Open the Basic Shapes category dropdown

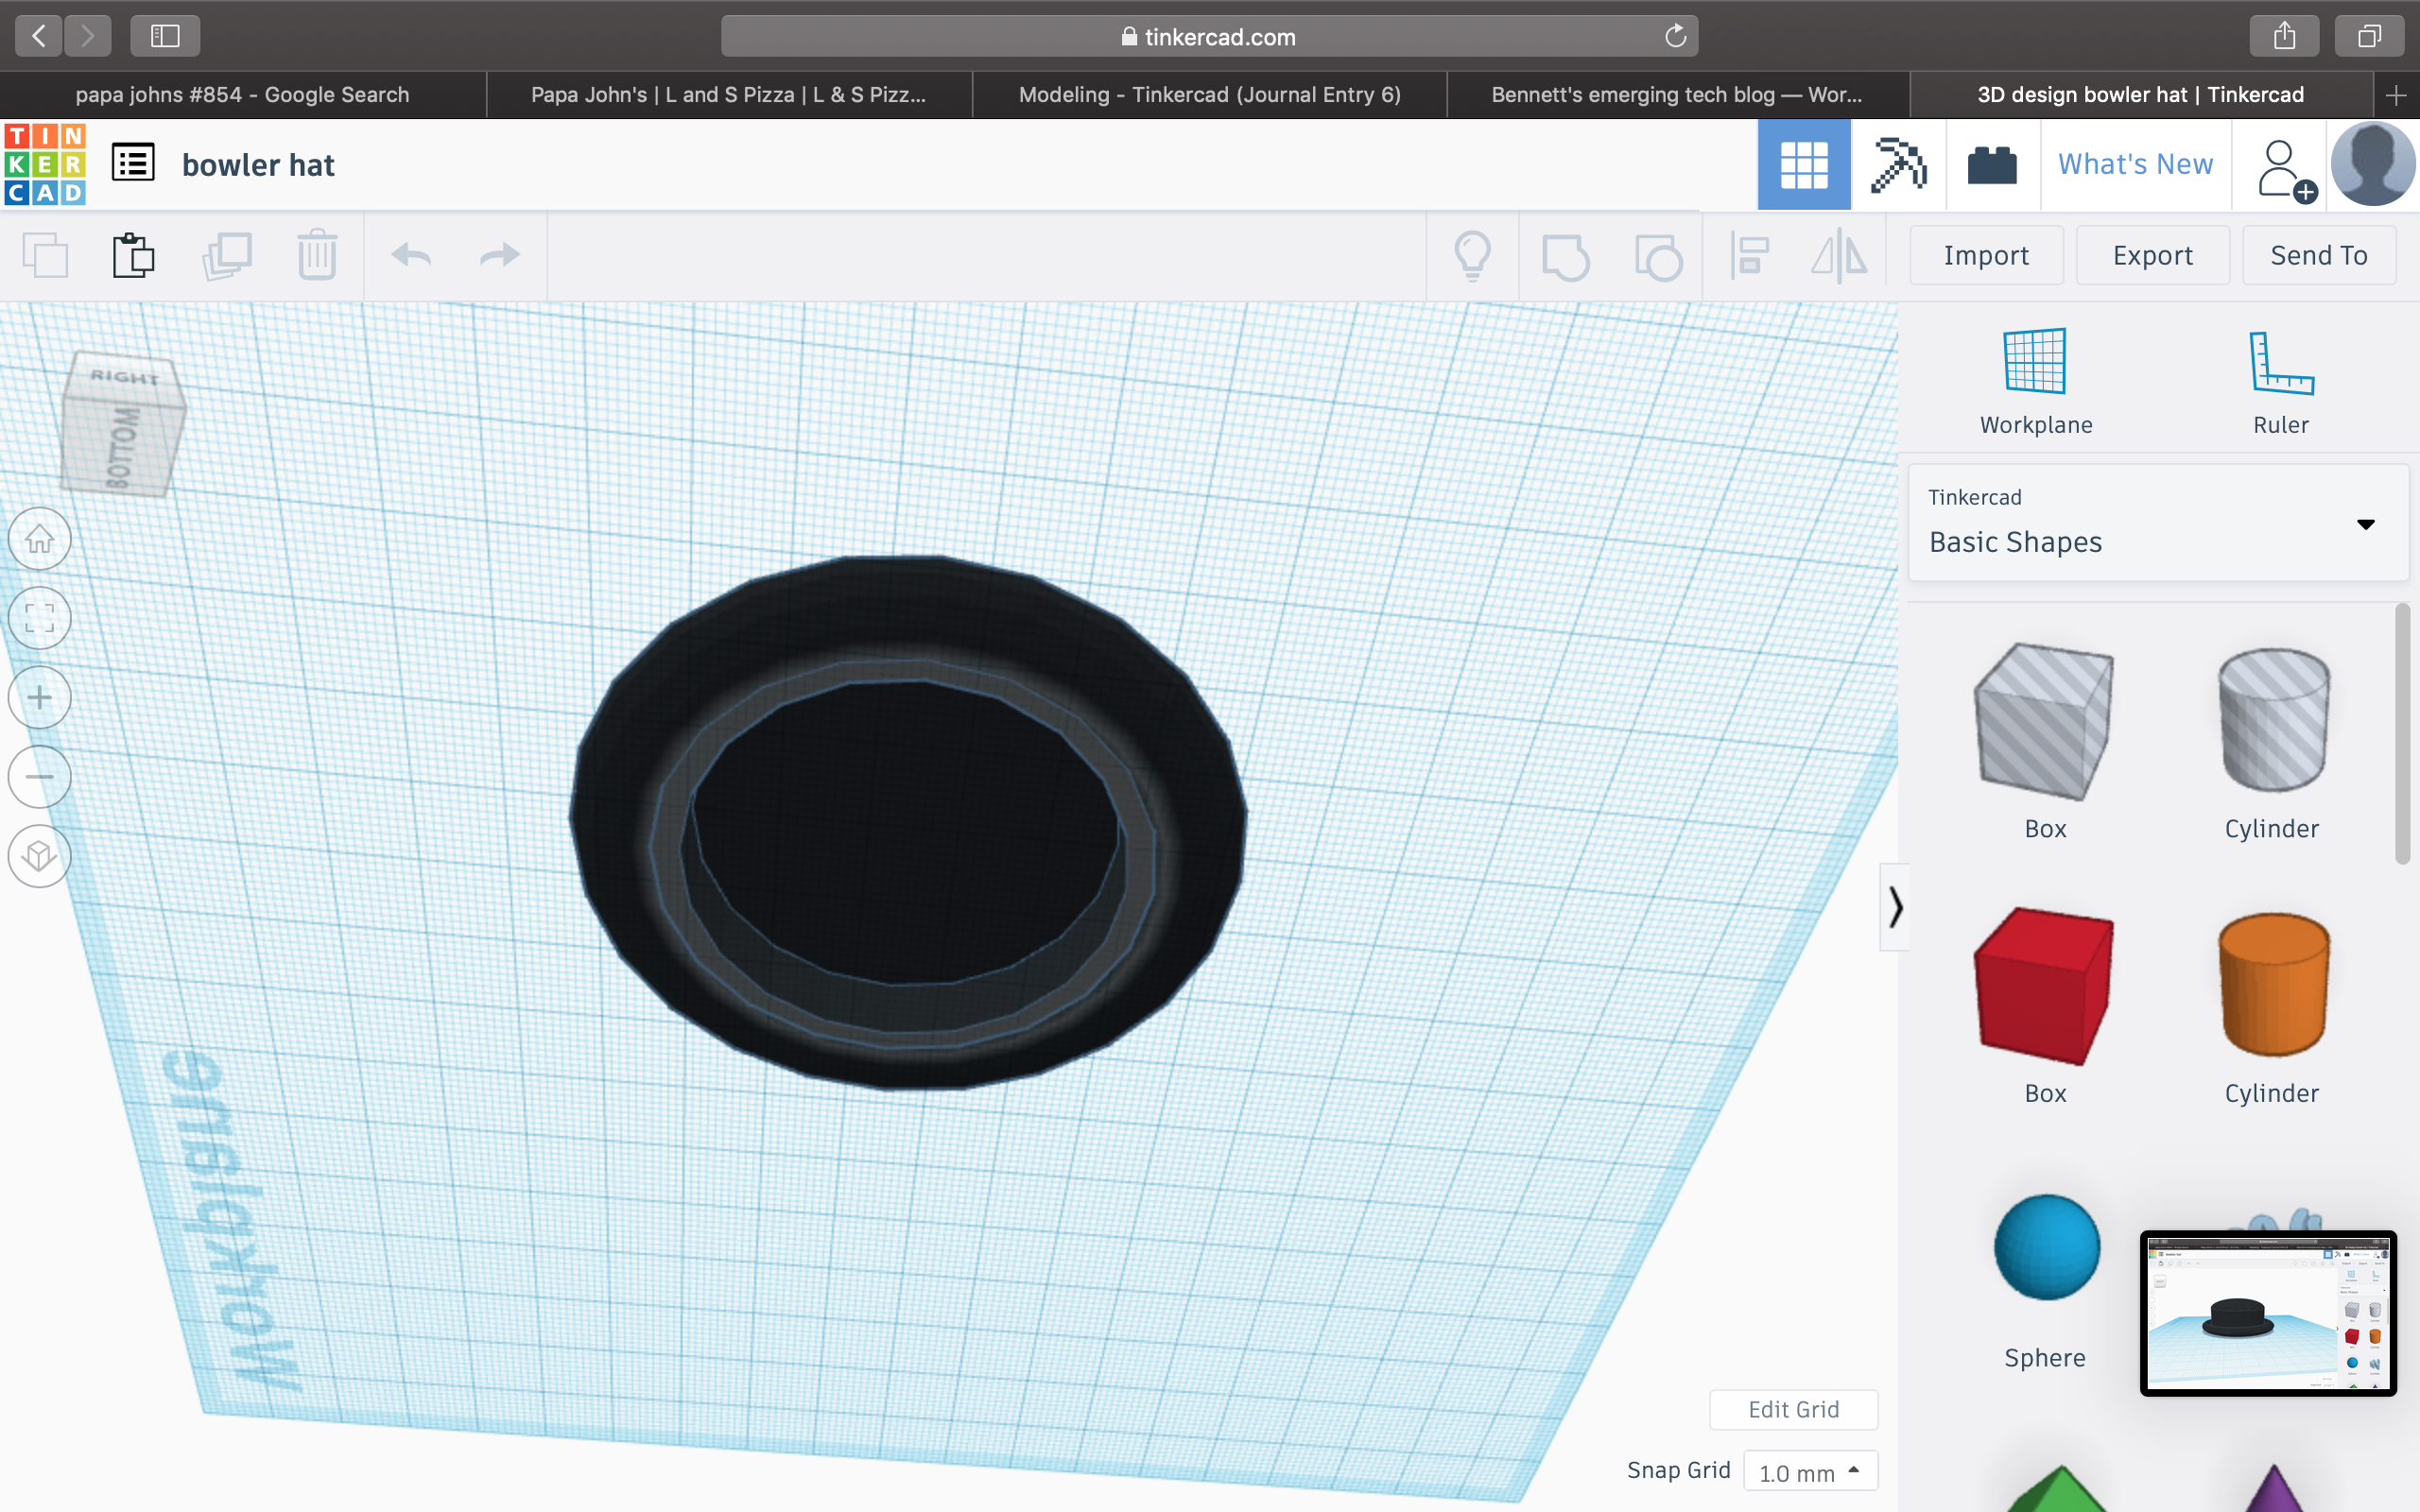point(2158,523)
